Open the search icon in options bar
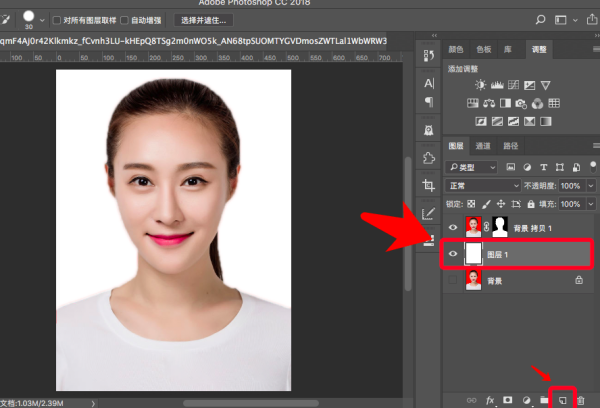The width and height of the screenshot is (600, 408). tap(540, 20)
